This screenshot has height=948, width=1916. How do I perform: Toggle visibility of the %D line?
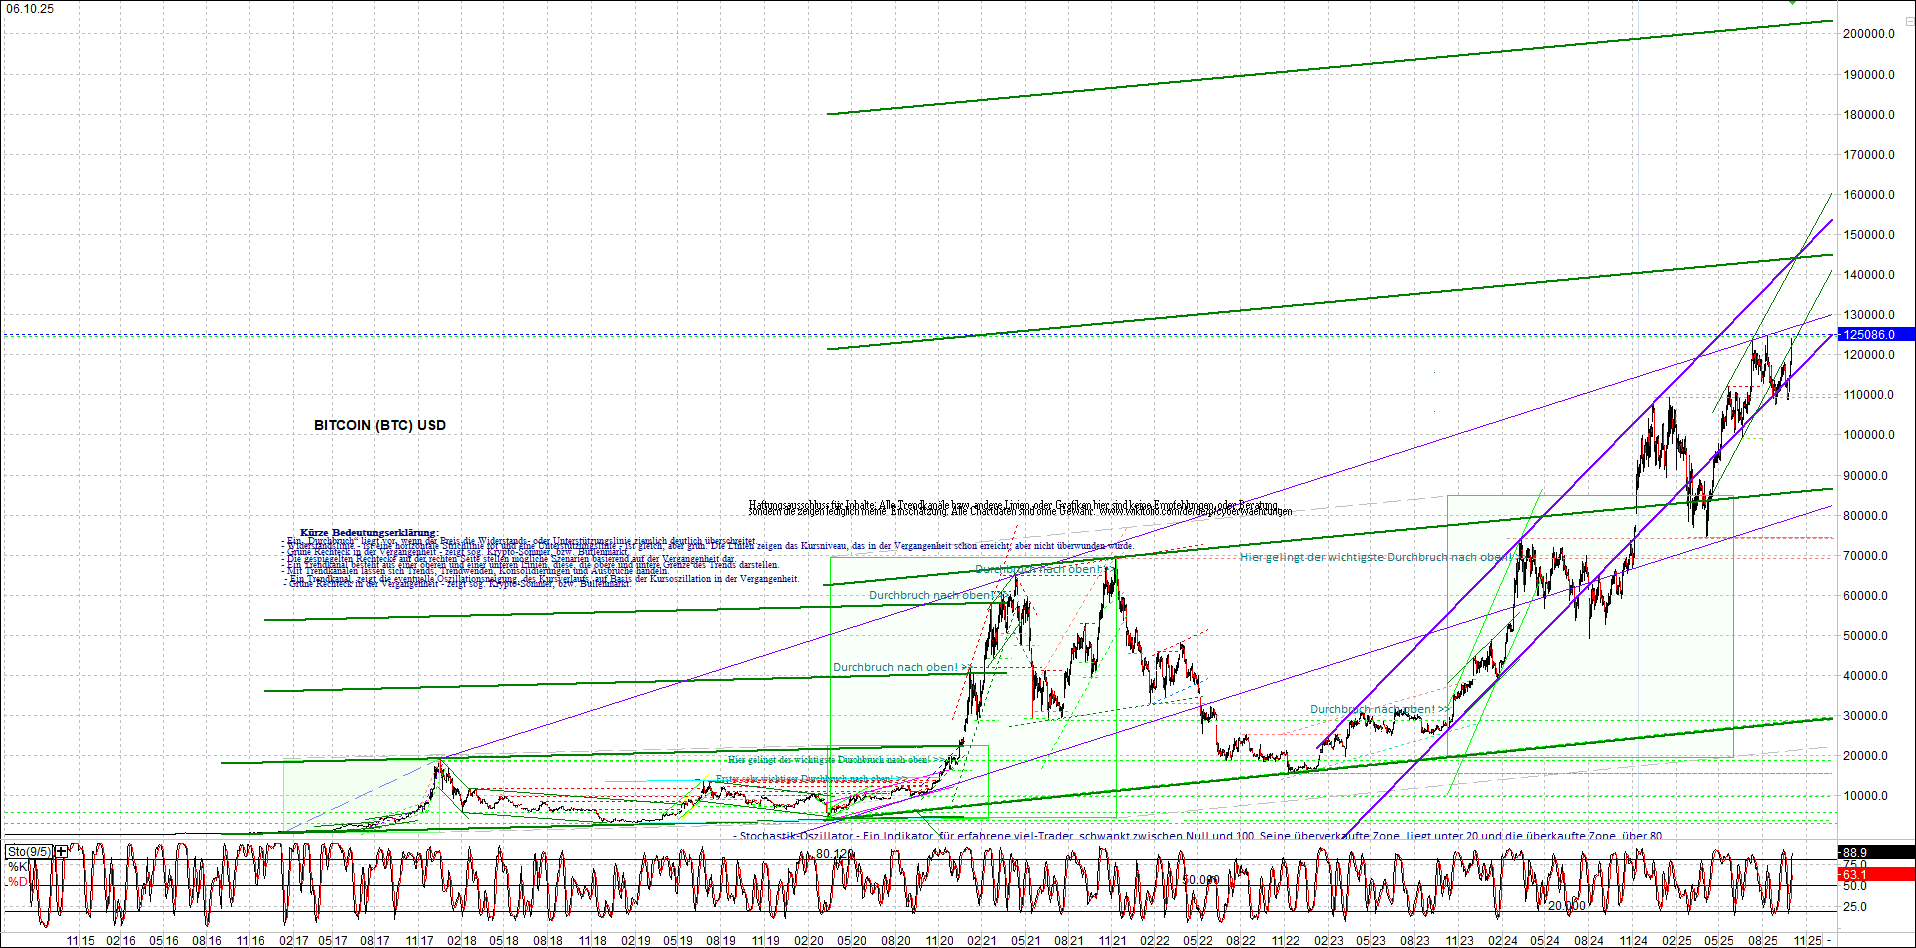[x=14, y=880]
